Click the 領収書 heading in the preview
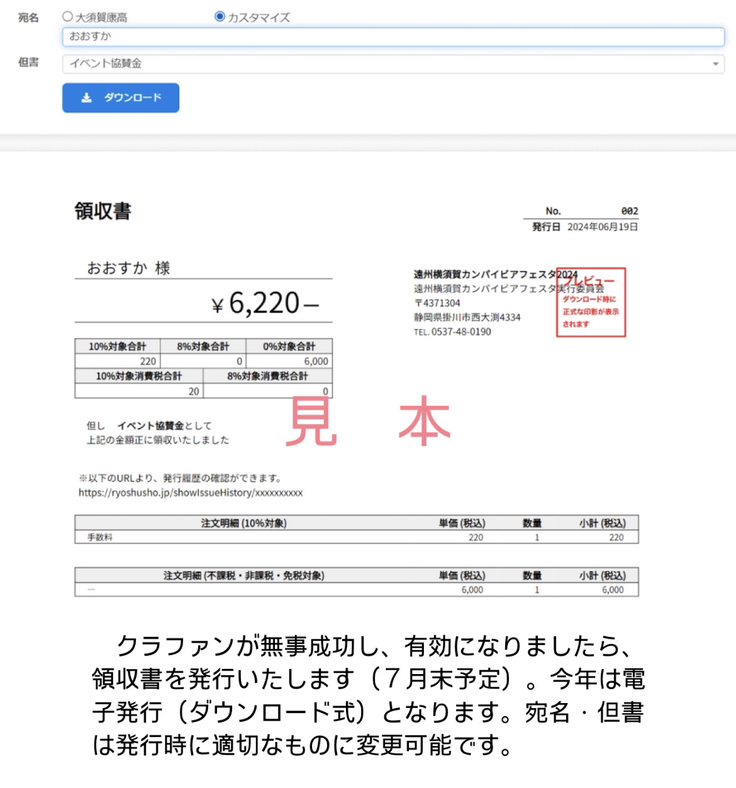736x788 pixels. pos(102,211)
